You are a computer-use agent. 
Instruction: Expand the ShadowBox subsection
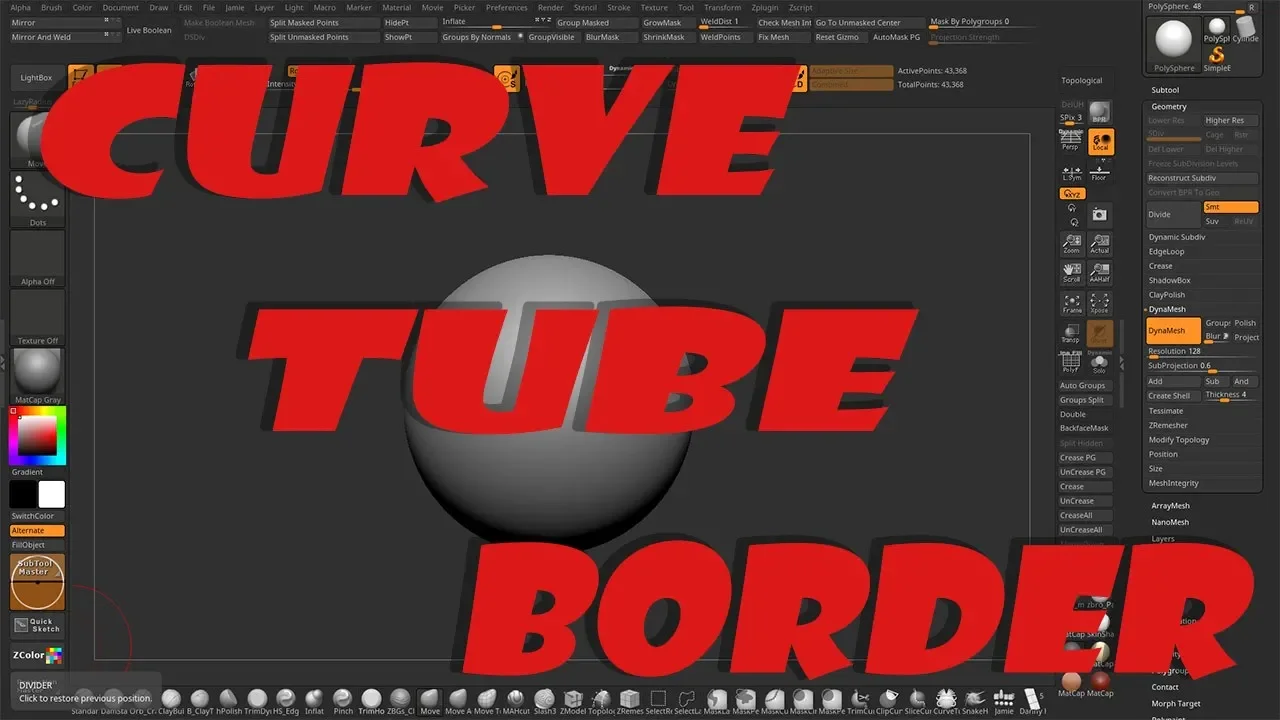tap(1169, 280)
